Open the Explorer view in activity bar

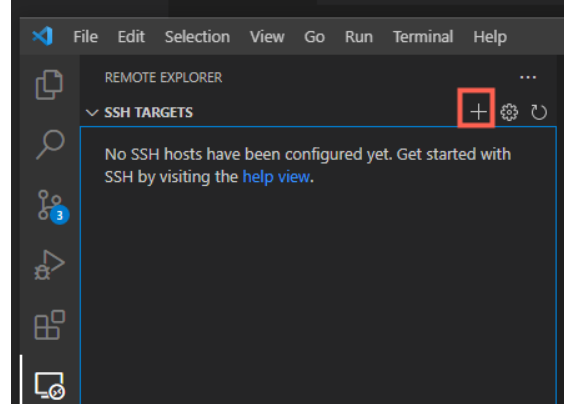point(50,85)
